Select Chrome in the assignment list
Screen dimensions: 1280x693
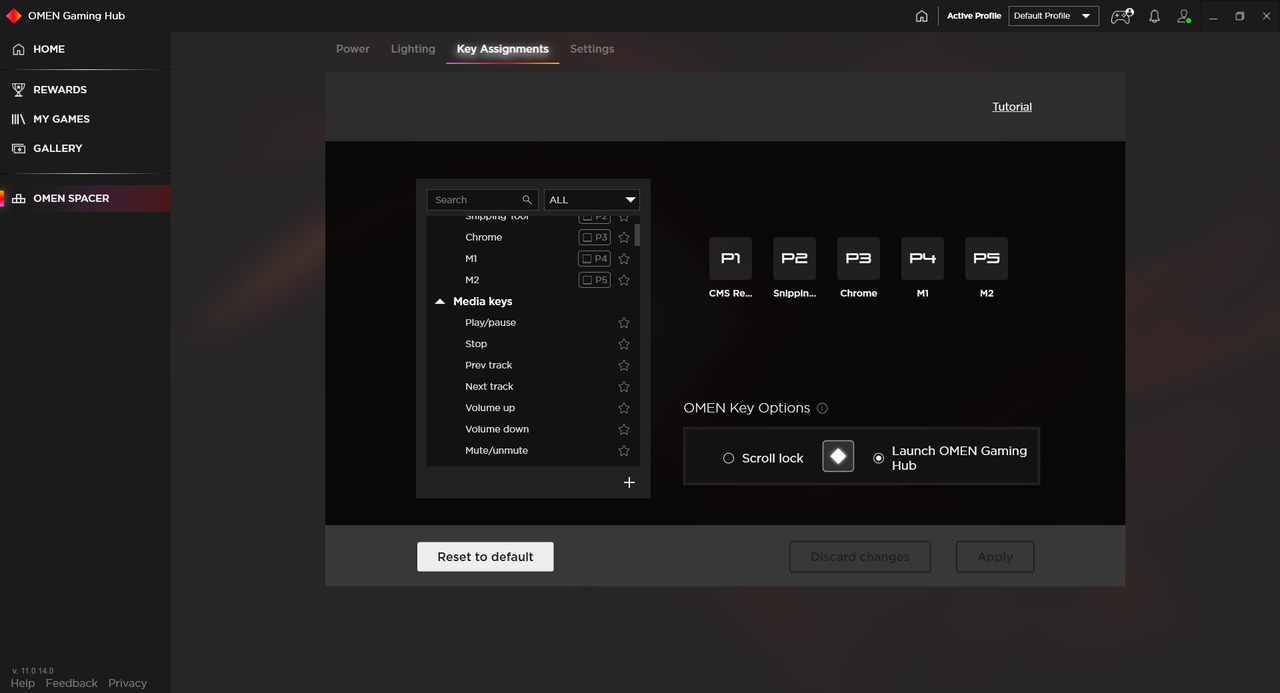pyautogui.click(x=483, y=238)
